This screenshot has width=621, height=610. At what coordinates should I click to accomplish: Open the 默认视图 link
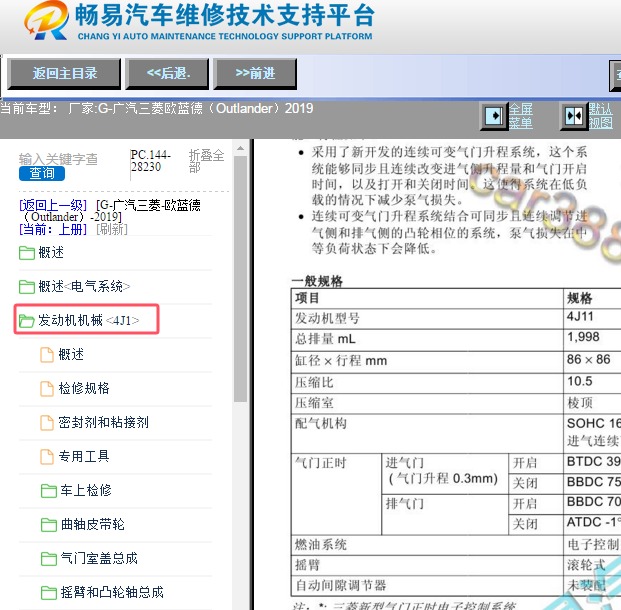(600, 116)
